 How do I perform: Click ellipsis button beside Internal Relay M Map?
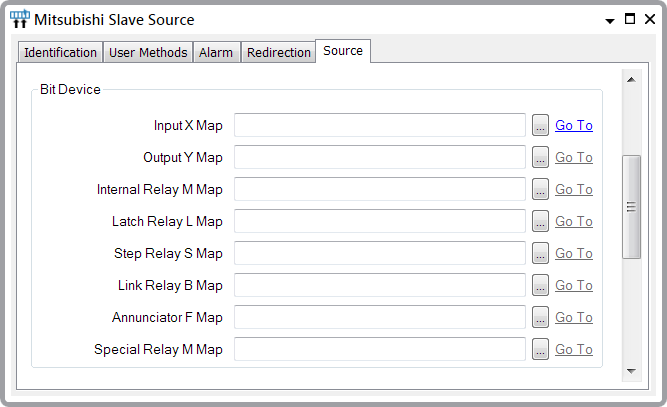[540, 189]
